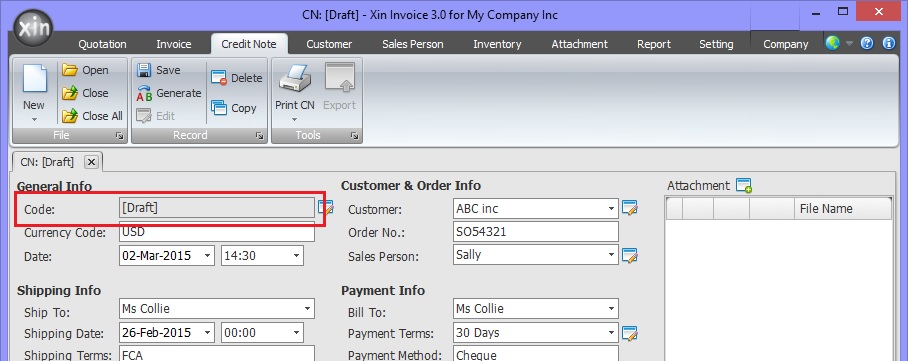
Task: Open the help question mark icon
Action: click(867, 43)
